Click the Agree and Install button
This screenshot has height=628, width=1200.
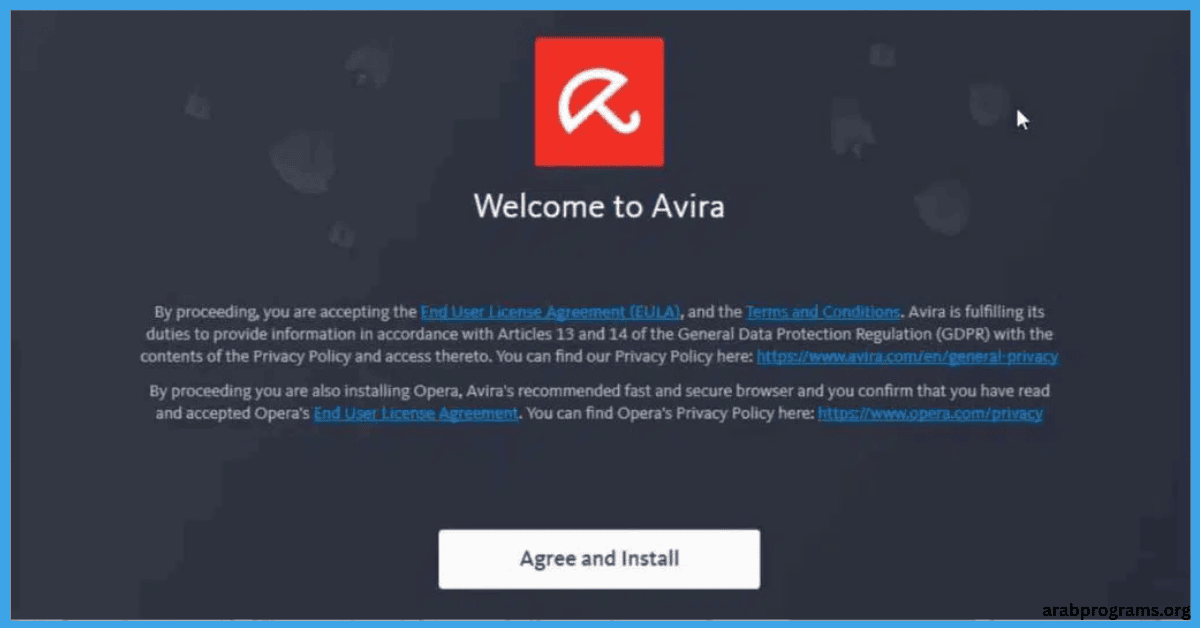click(599, 558)
